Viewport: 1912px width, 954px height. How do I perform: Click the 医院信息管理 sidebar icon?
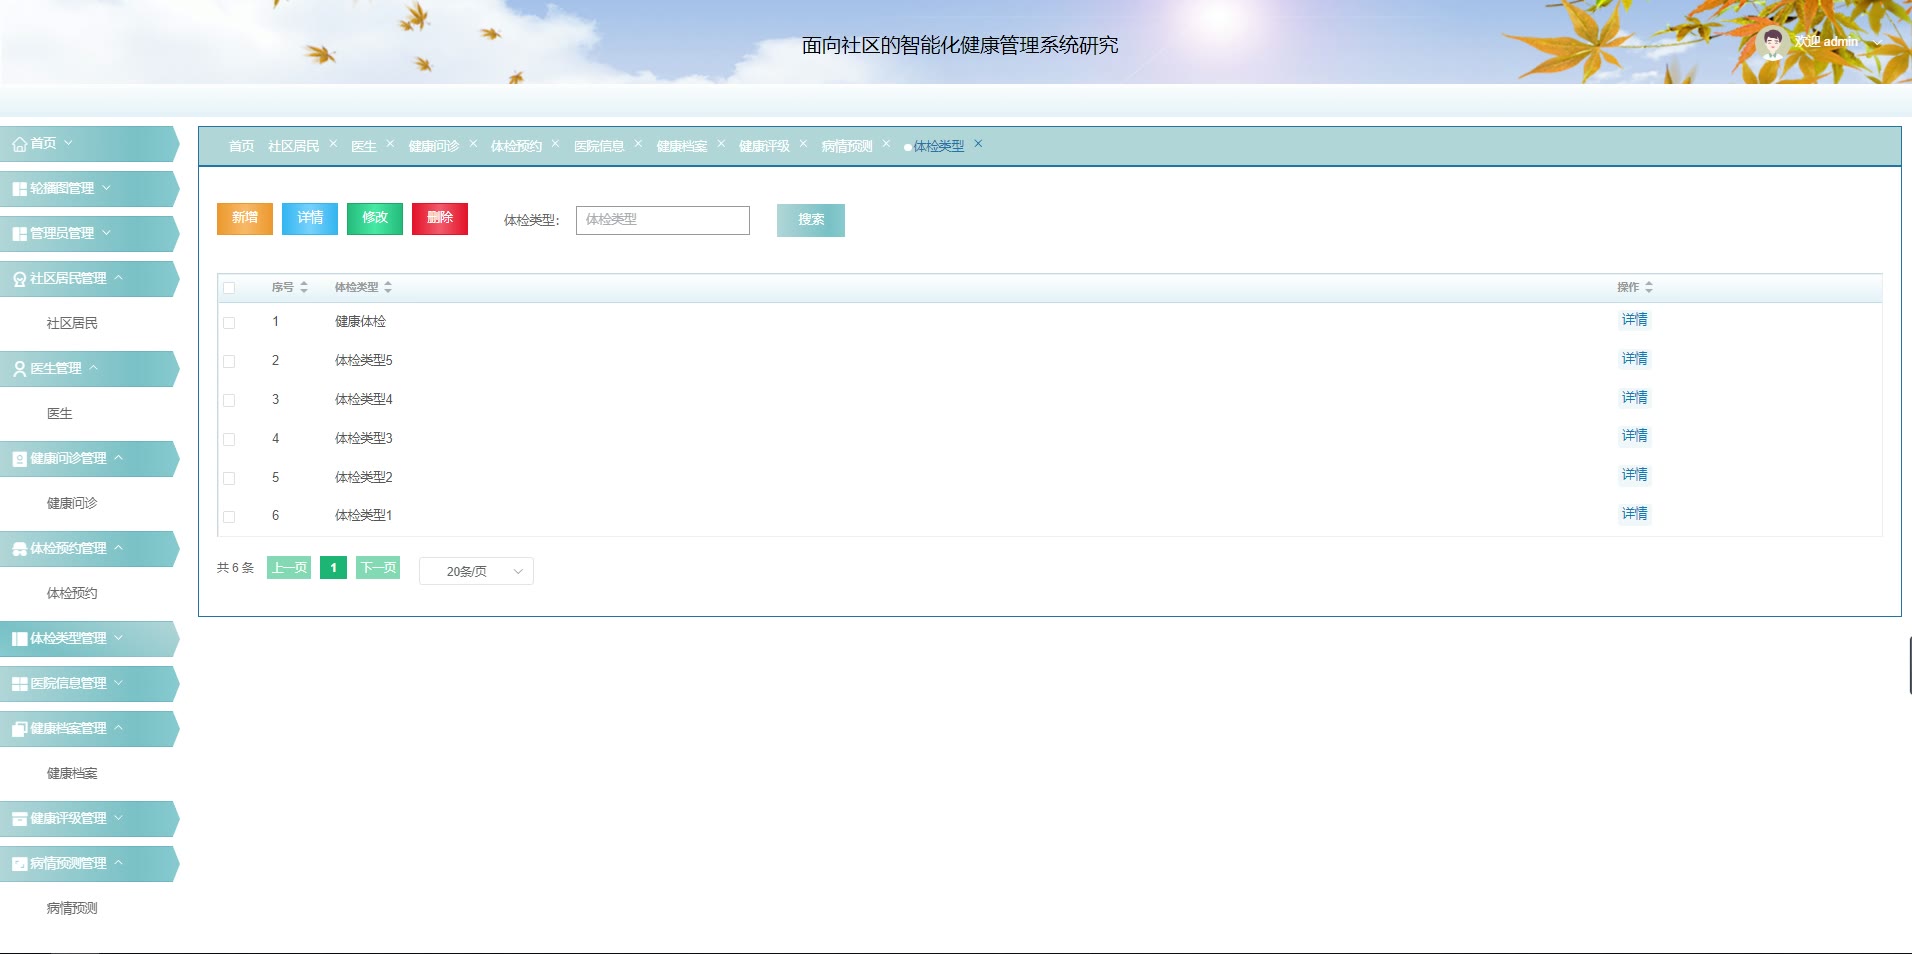coord(19,684)
